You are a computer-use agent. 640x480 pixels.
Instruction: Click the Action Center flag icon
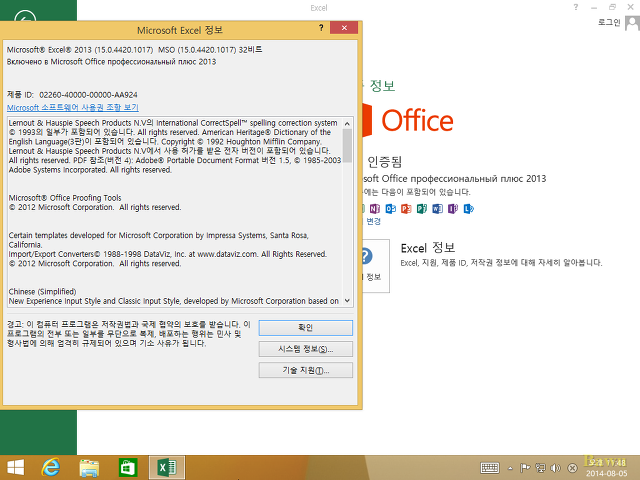[x=525, y=468]
